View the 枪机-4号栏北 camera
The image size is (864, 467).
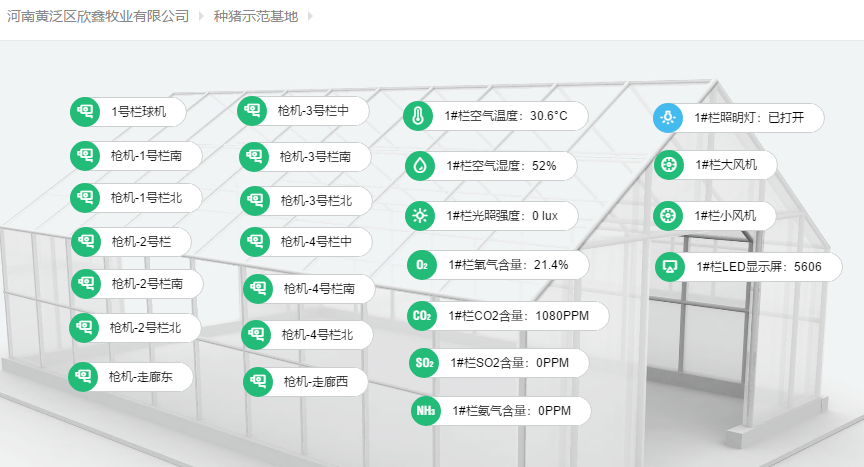pyautogui.click(x=316, y=335)
